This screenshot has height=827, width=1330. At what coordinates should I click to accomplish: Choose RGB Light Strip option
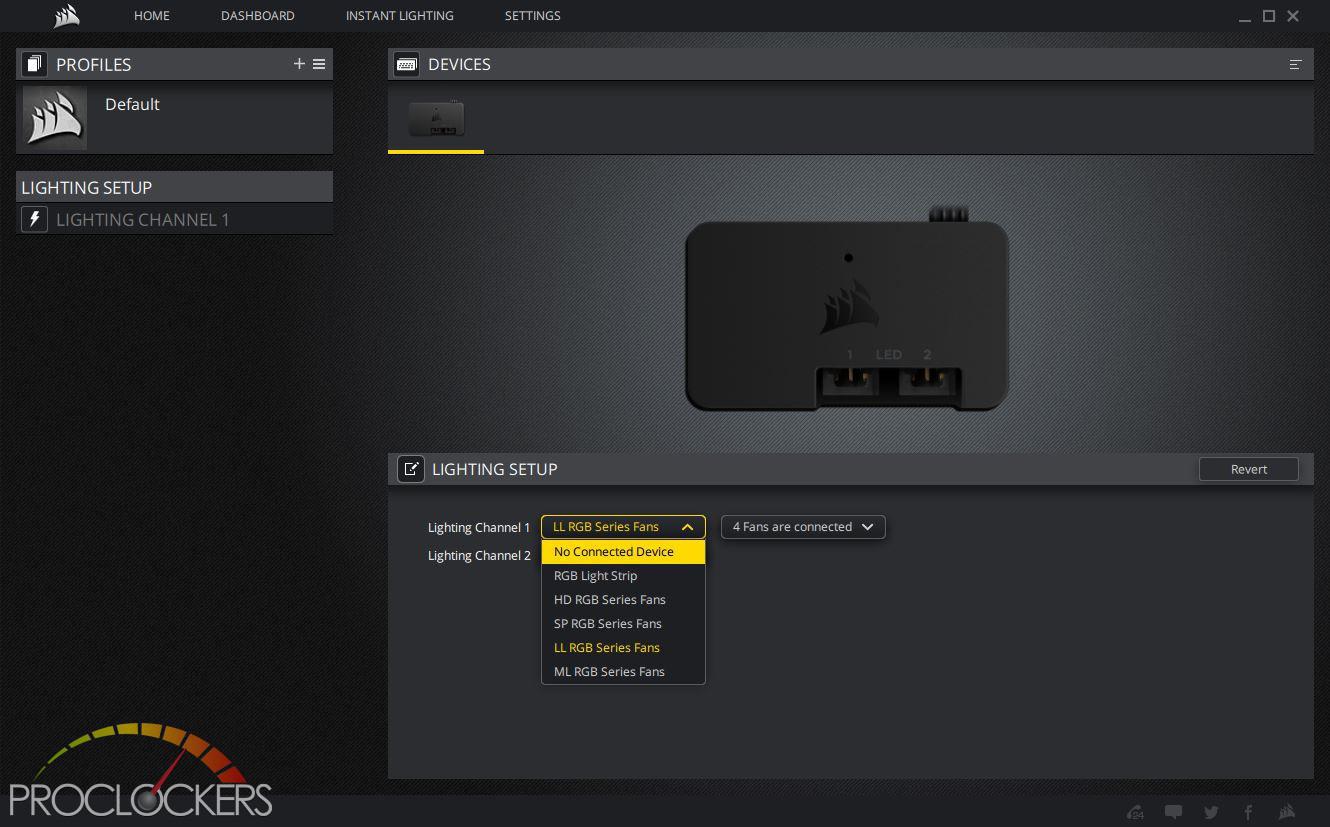(x=623, y=576)
